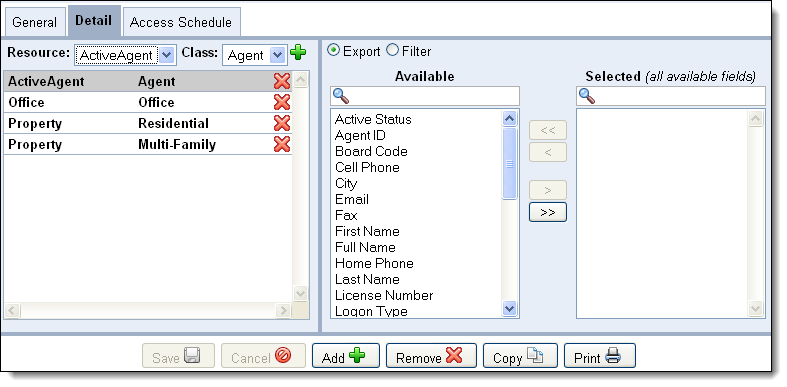Click resource list scroll up arrow
The image size is (787, 387).
pyautogui.click(x=300, y=80)
